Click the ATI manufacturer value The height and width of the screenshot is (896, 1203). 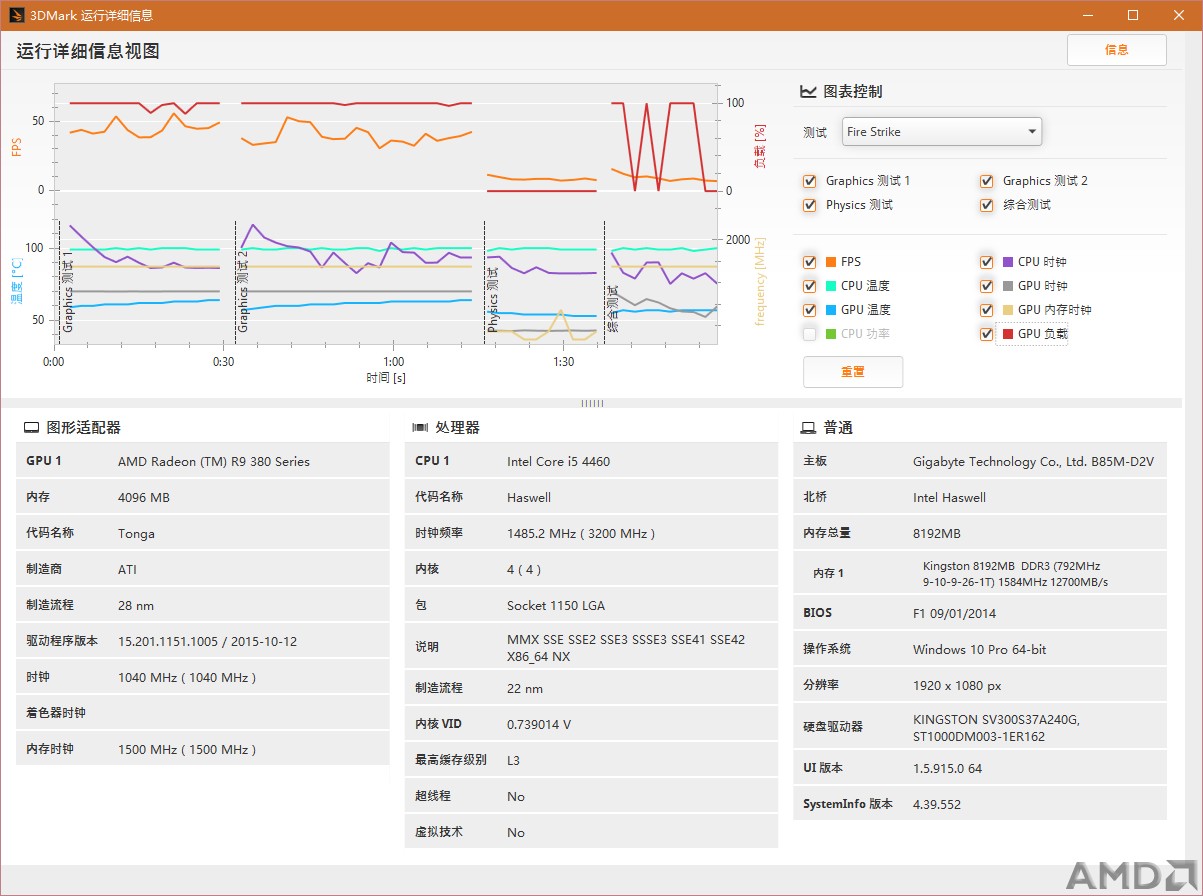click(x=127, y=569)
